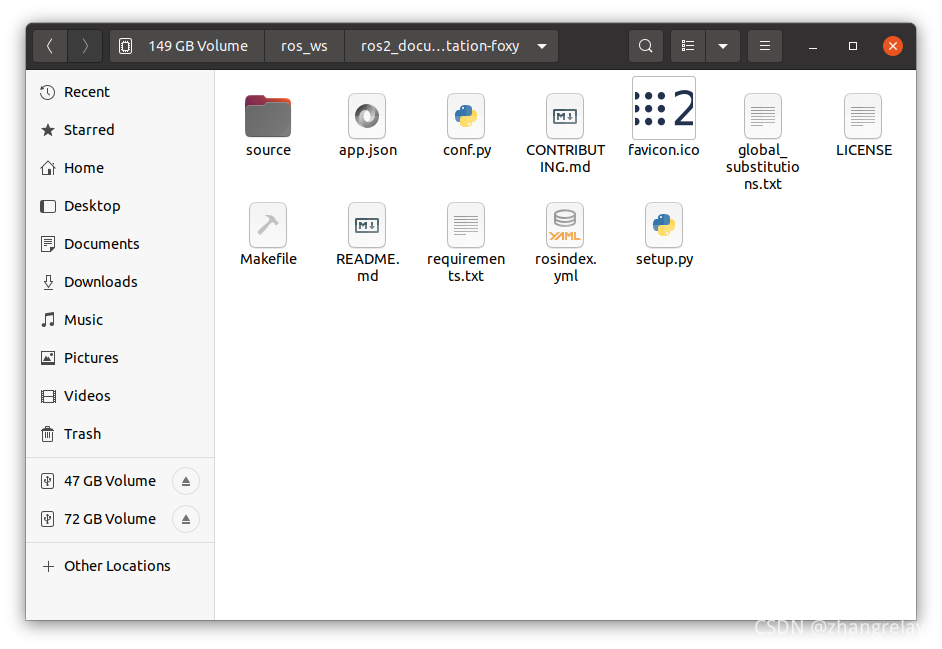Select the global_substitutions.txt file icon
942x649 pixels.
[763, 116]
